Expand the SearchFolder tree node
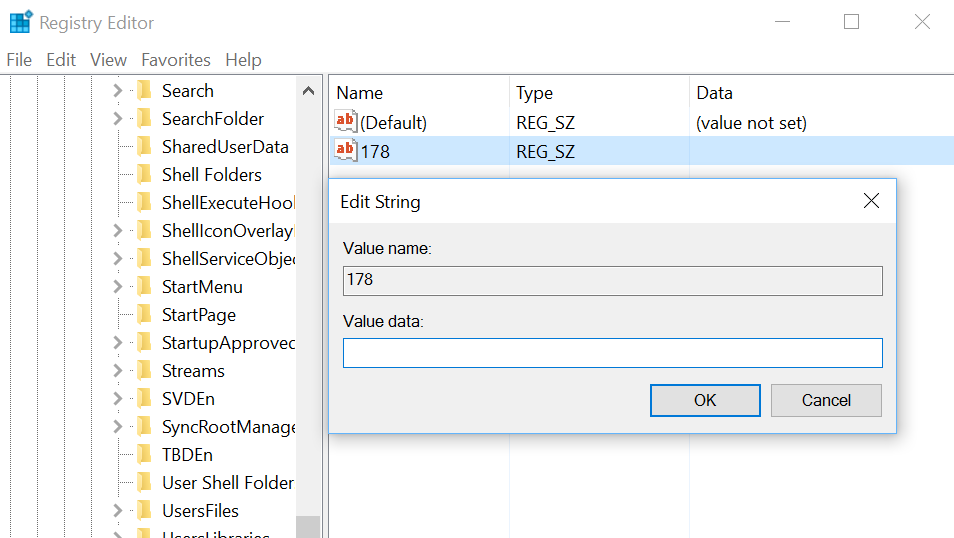The image size is (954, 538). 118,119
